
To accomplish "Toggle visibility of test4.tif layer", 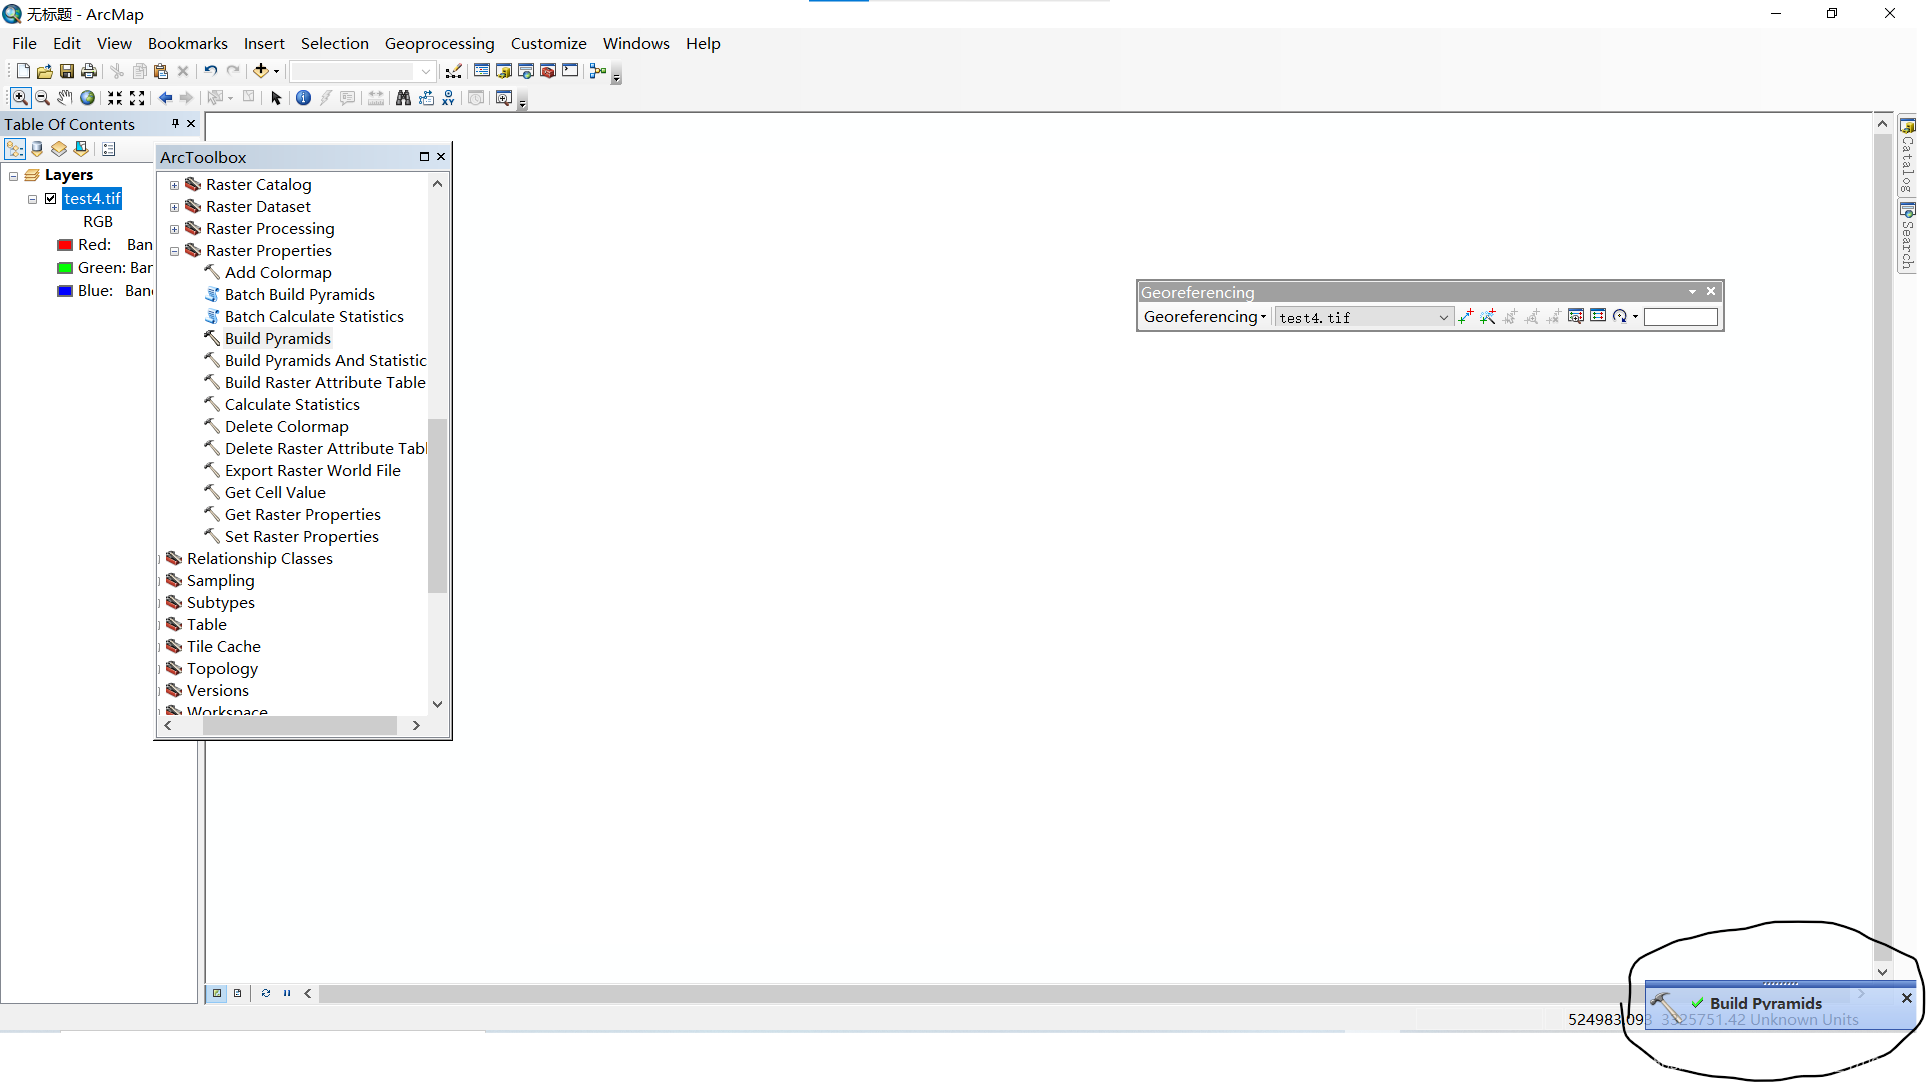I will click(51, 199).
